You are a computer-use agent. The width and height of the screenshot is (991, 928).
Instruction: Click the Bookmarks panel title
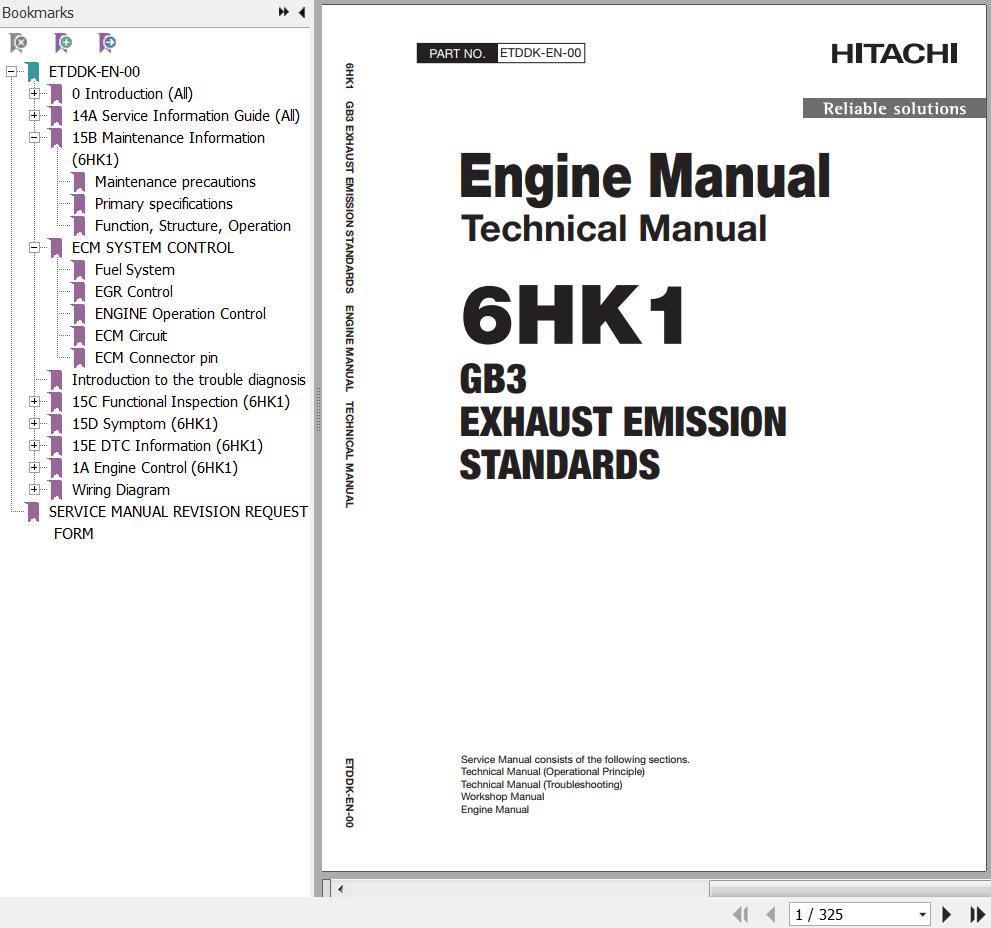38,13
